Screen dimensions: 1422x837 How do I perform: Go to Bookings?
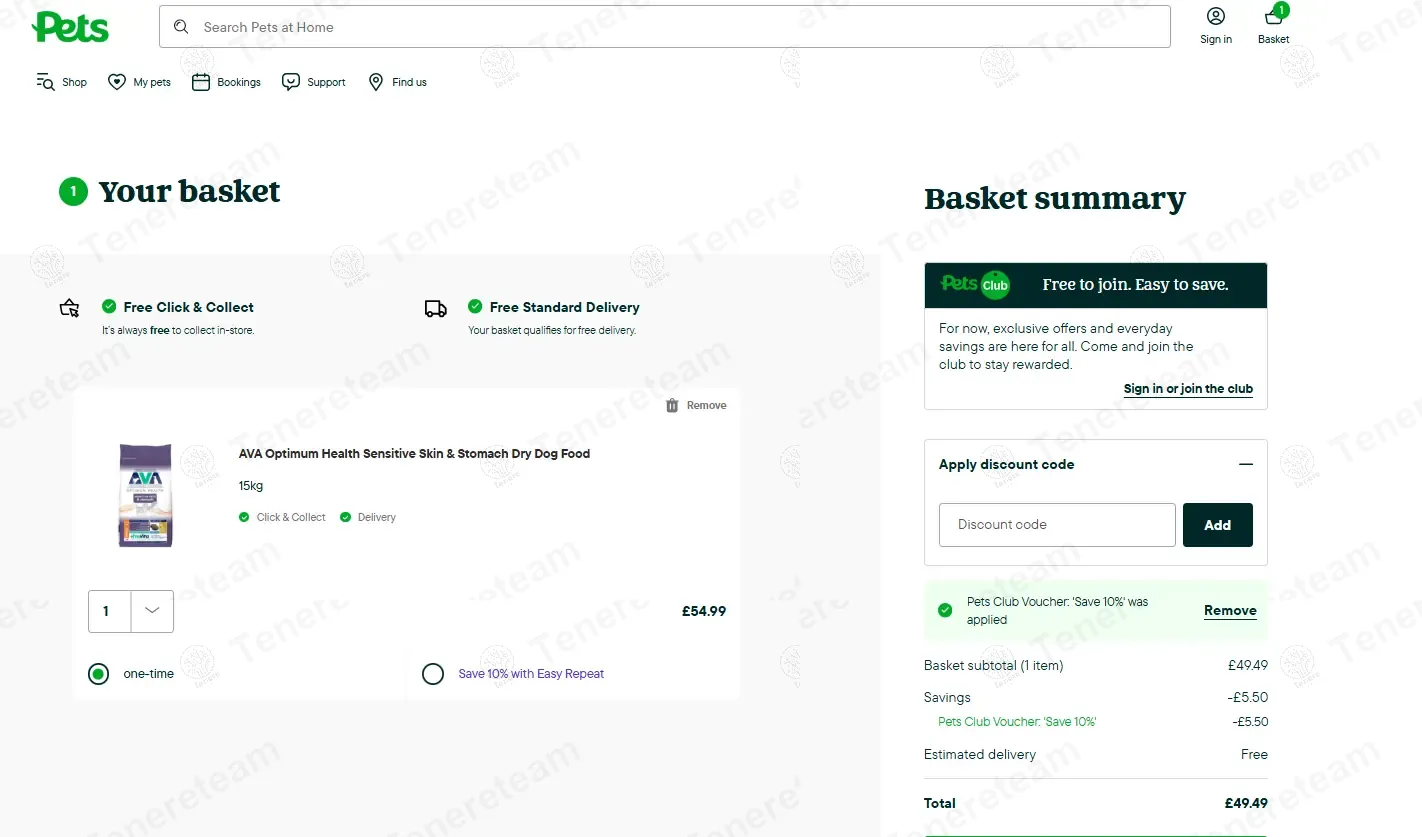pos(226,82)
